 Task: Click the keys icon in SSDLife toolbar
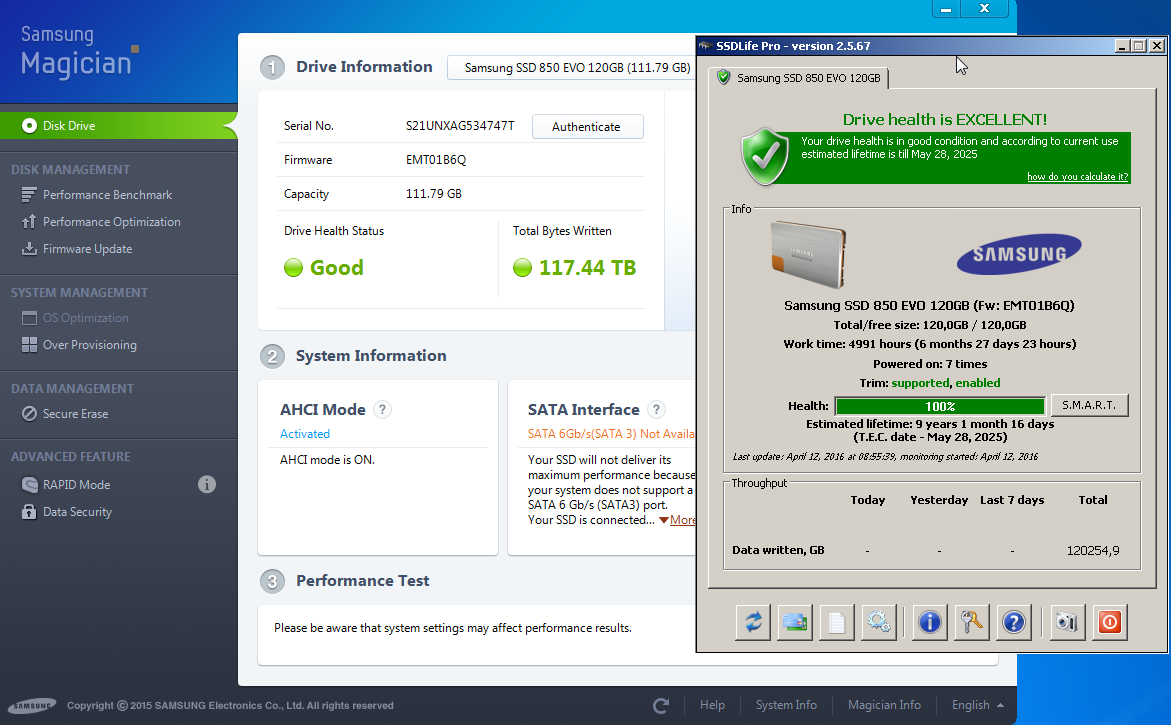(x=972, y=622)
